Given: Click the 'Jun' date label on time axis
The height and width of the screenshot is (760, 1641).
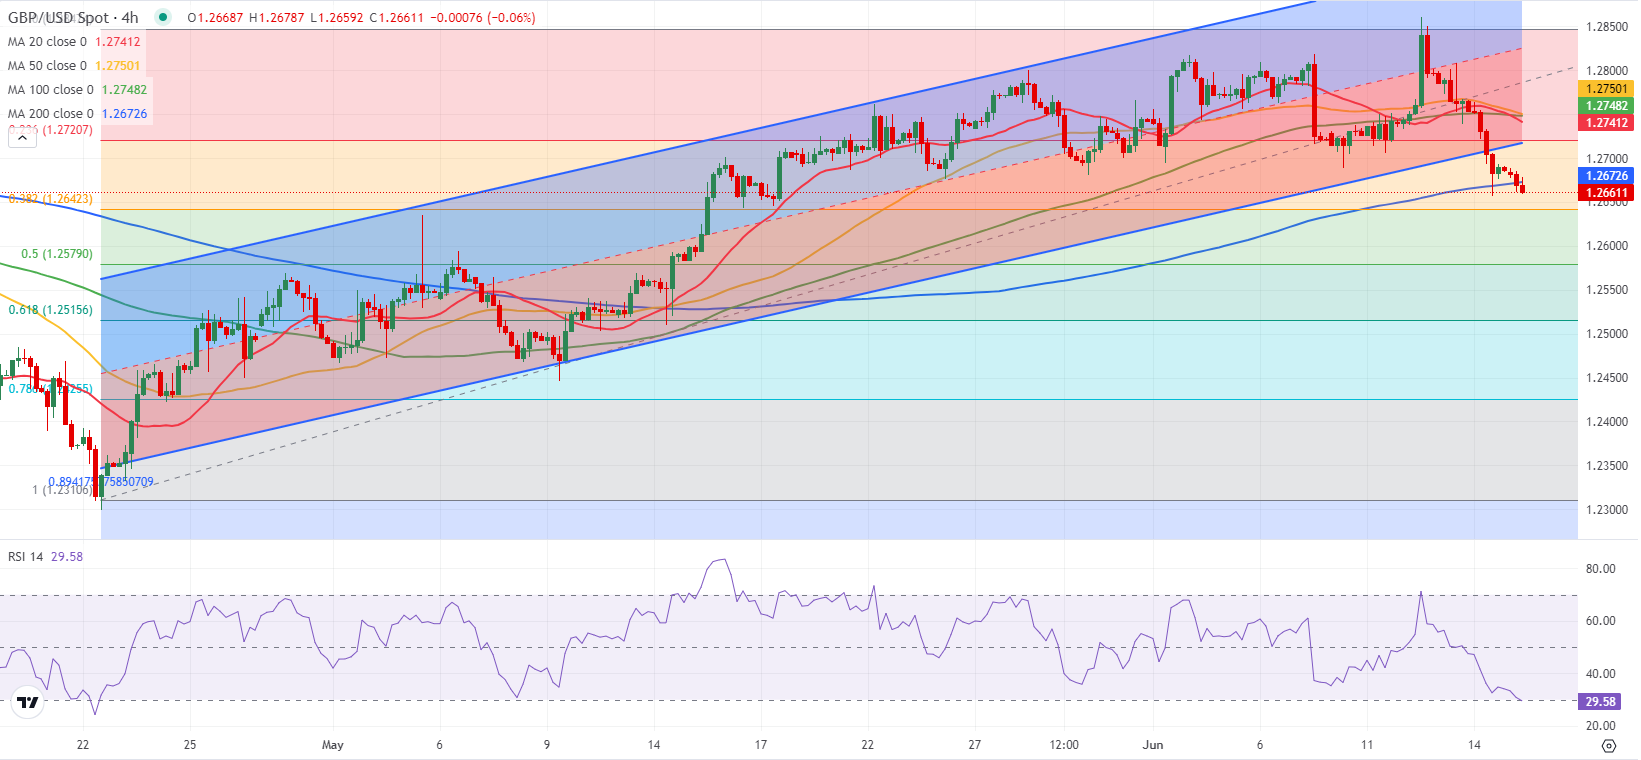Looking at the screenshot, I should tap(1153, 745).
